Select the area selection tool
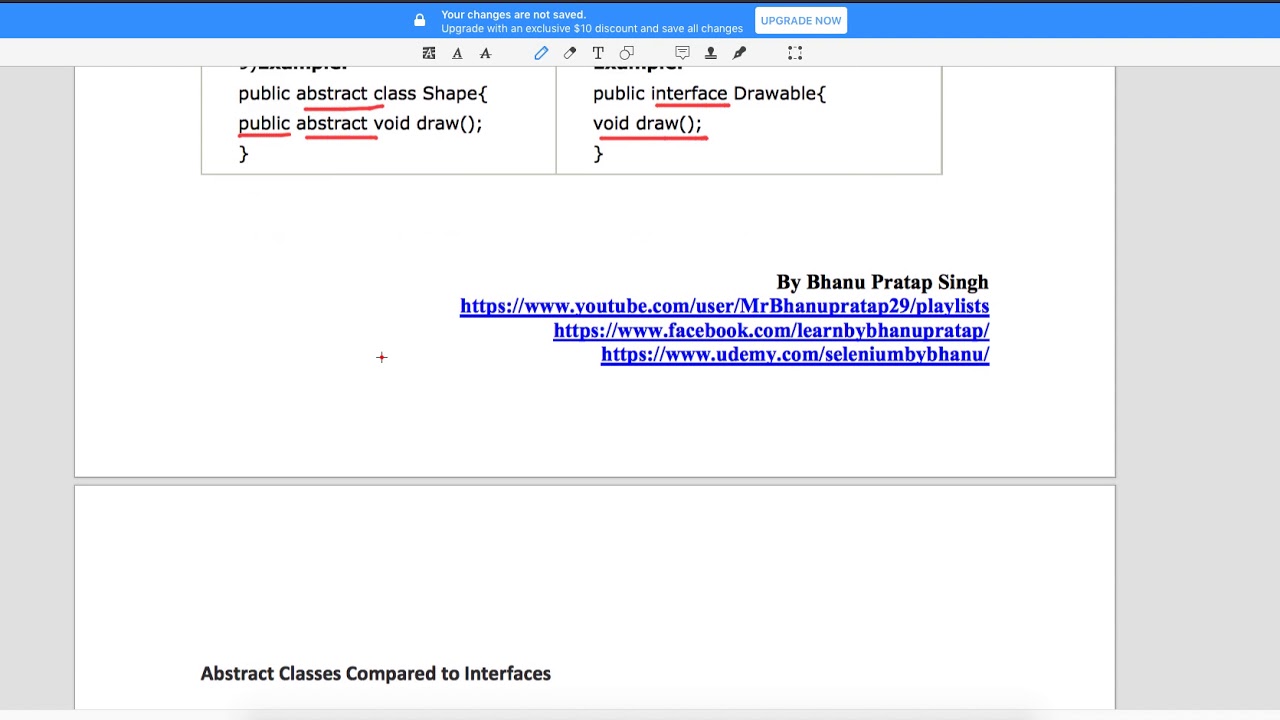This screenshot has width=1280, height=720. pyautogui.click(x=795, y=53)
